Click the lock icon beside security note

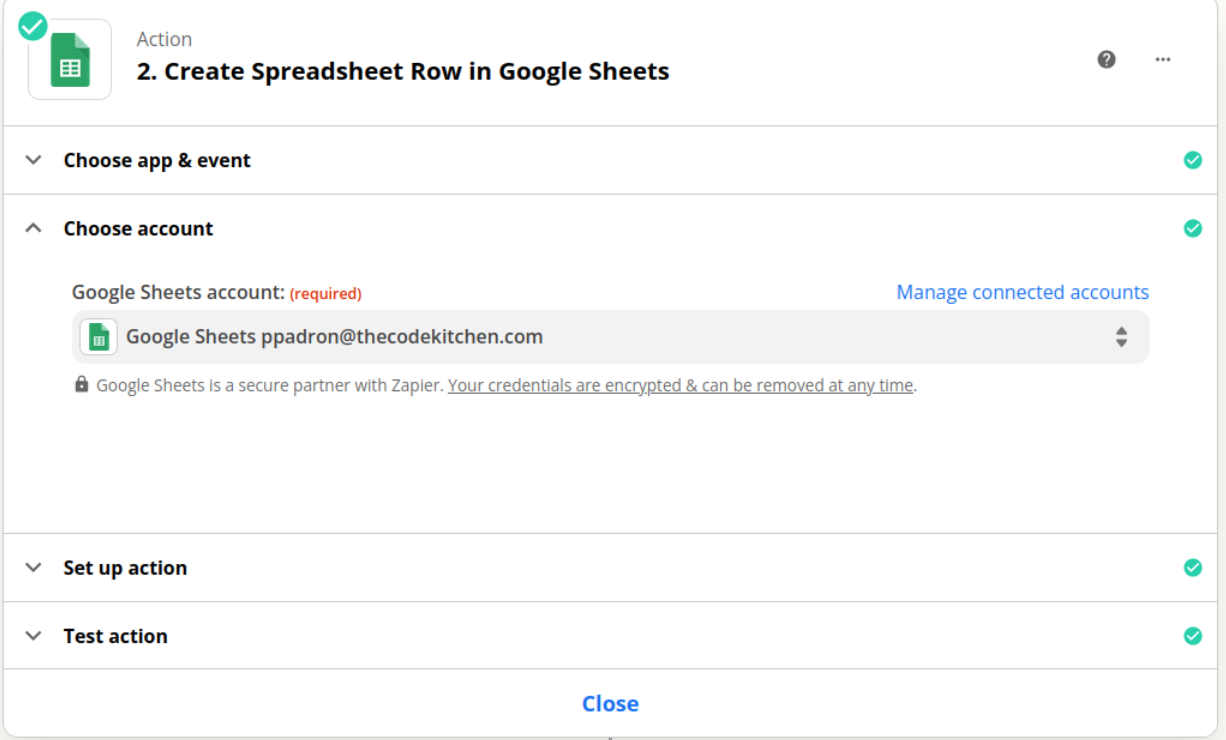coord(81,385)
